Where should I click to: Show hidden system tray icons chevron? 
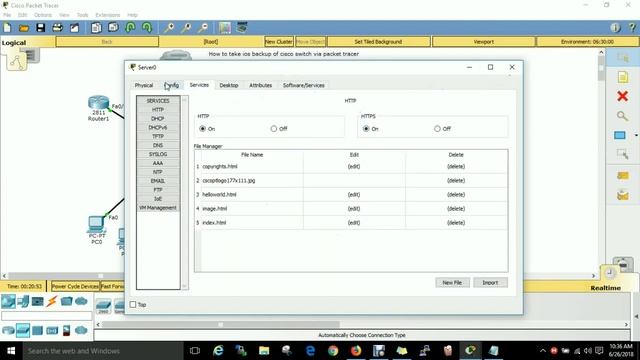pyautogui.click(x=542, y=351)
